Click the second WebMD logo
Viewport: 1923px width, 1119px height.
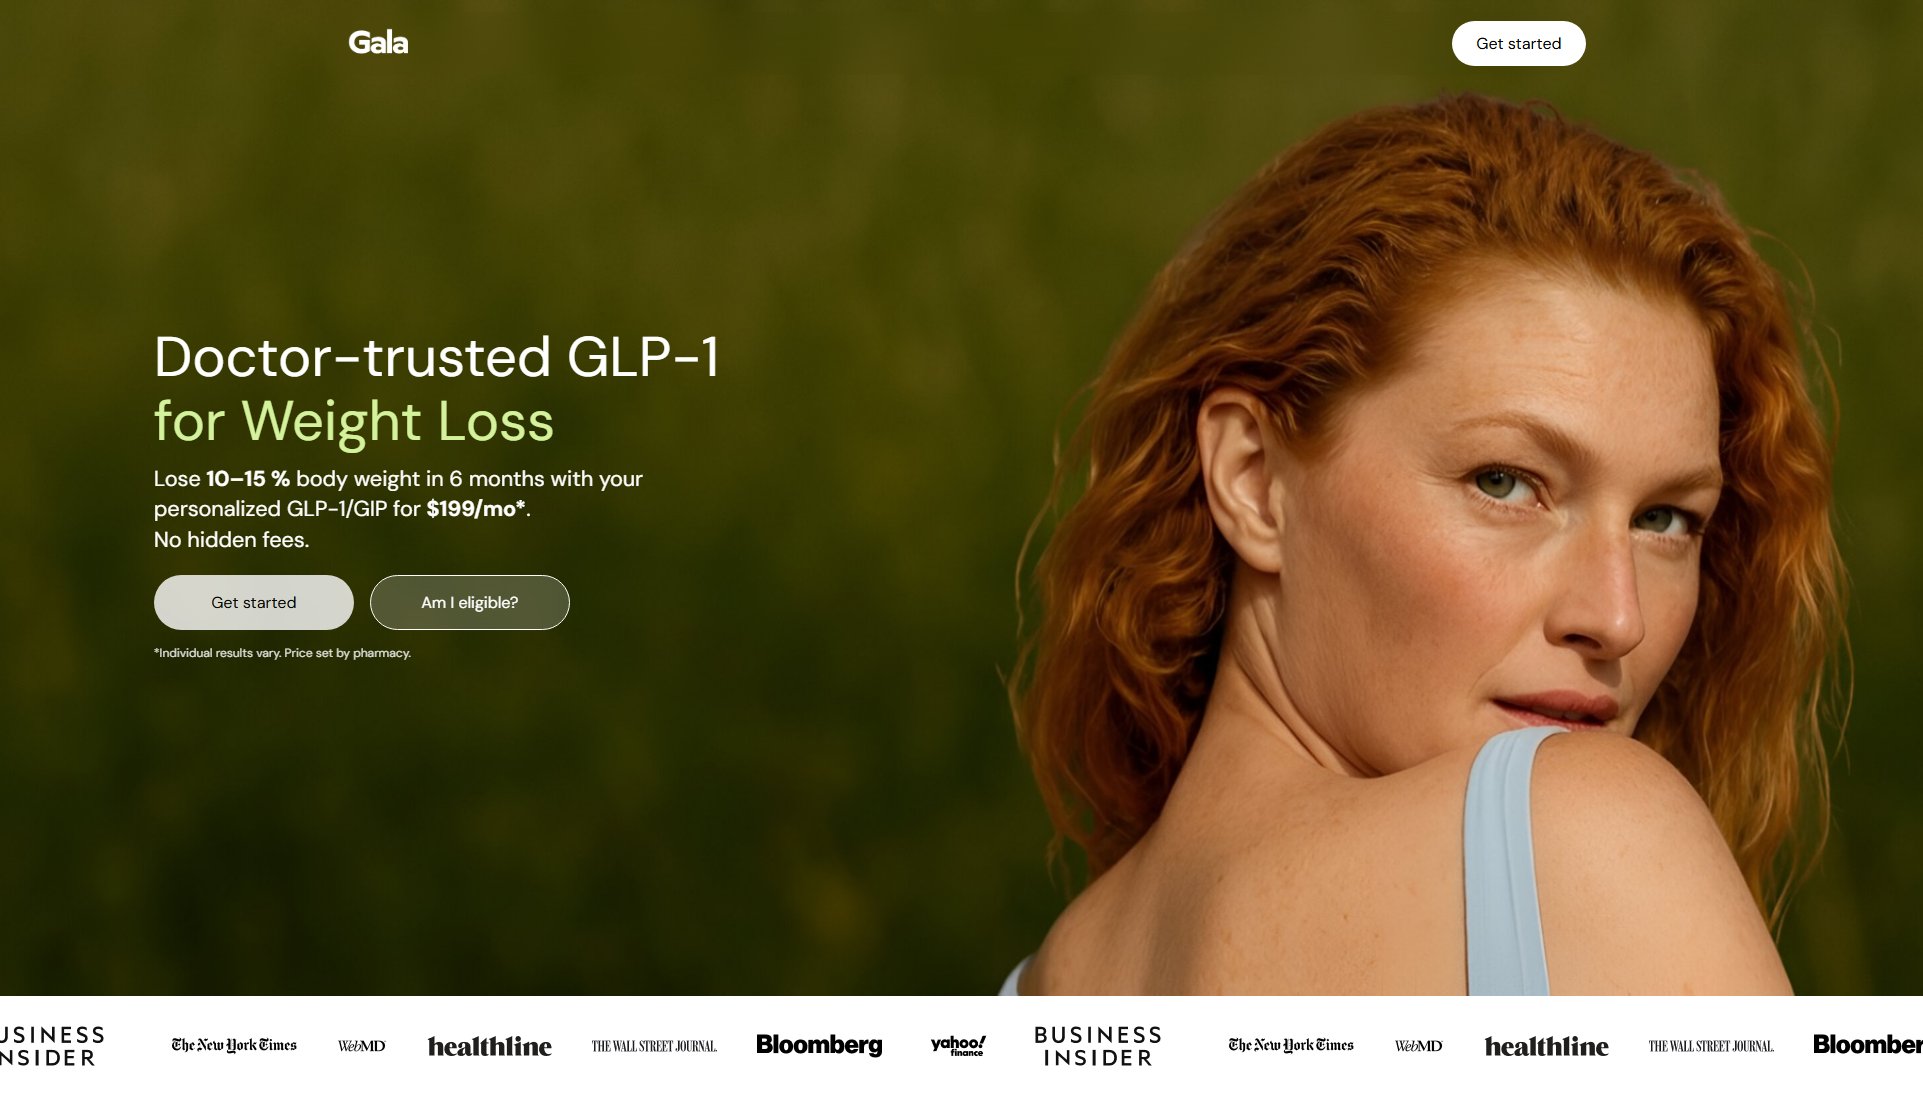tap(1418, 1046)
